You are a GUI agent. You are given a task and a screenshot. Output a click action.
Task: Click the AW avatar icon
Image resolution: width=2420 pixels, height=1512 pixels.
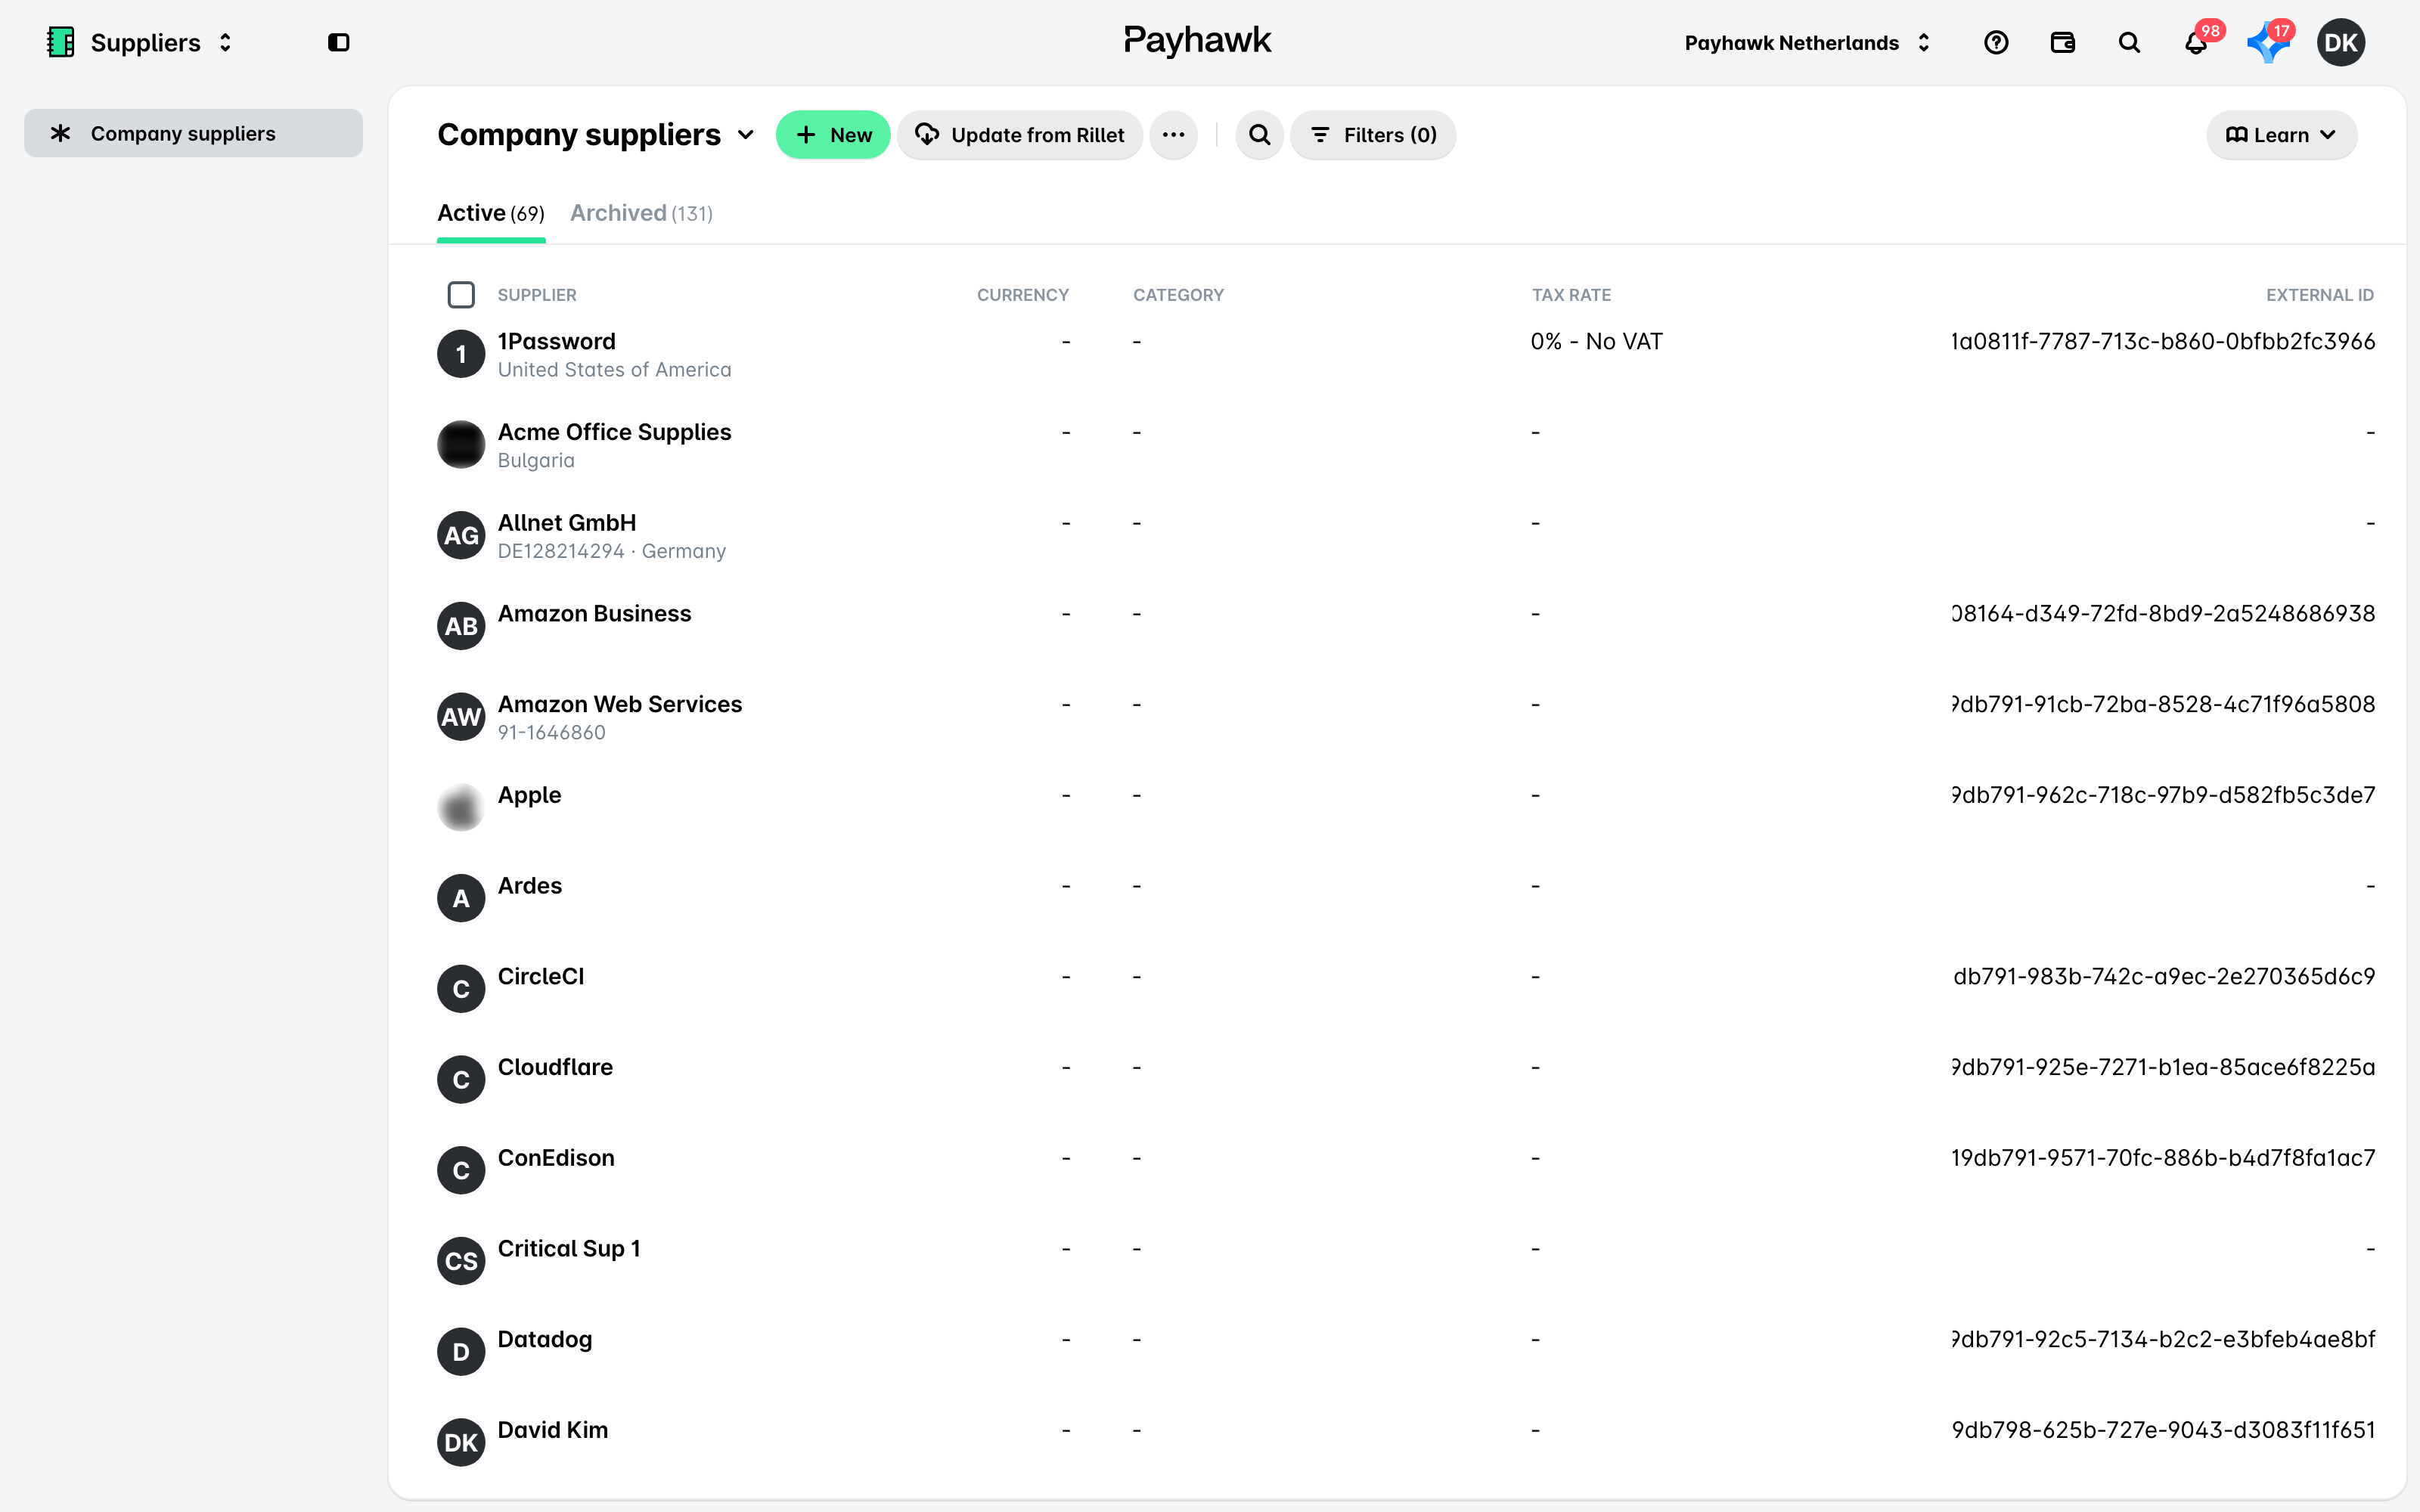[x=461, y=717]
